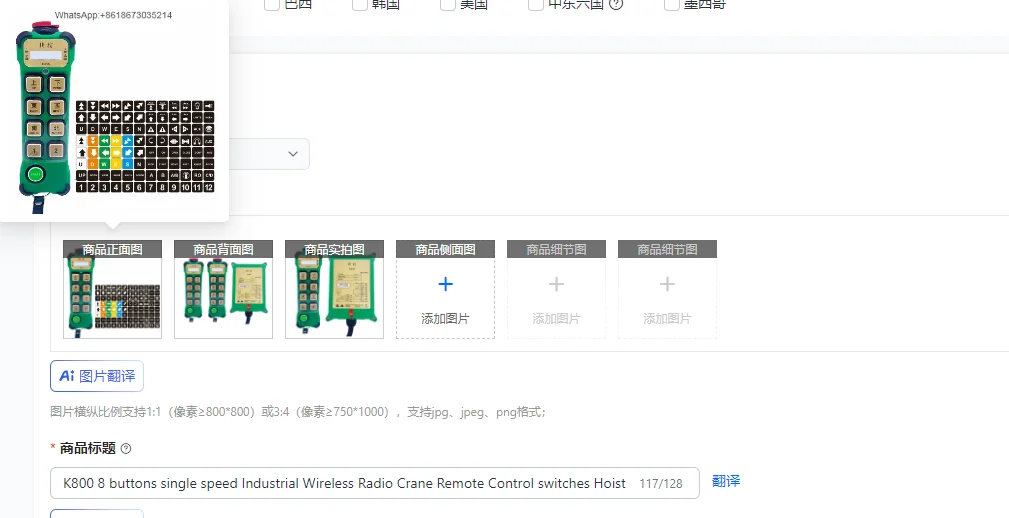Focus the 商品标题 input field
The width and height of the screenshot is (1009, 518).
coord(375,483)
